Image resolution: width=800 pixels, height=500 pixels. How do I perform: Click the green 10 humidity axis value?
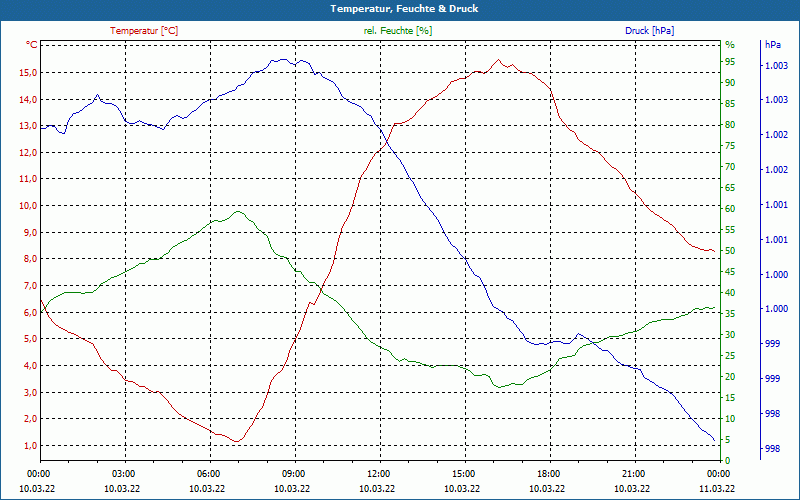tap(730, 419)
